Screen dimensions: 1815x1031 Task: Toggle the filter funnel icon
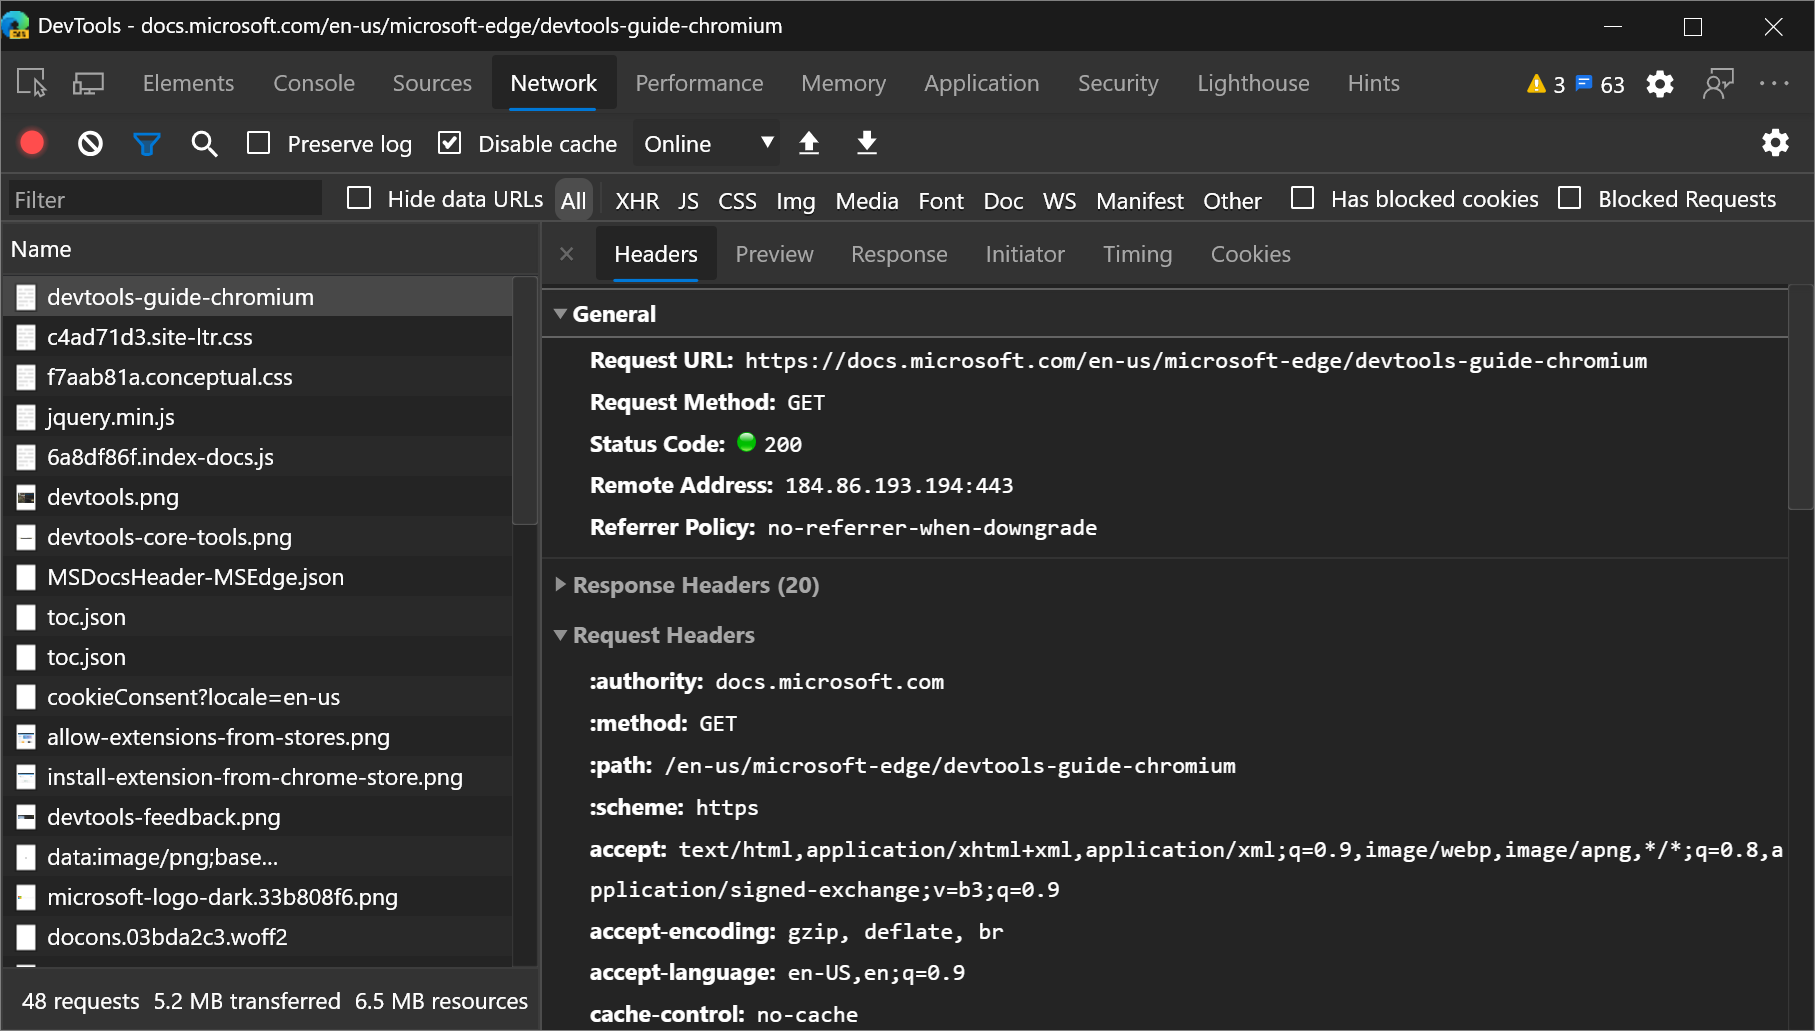click(147, 144)
